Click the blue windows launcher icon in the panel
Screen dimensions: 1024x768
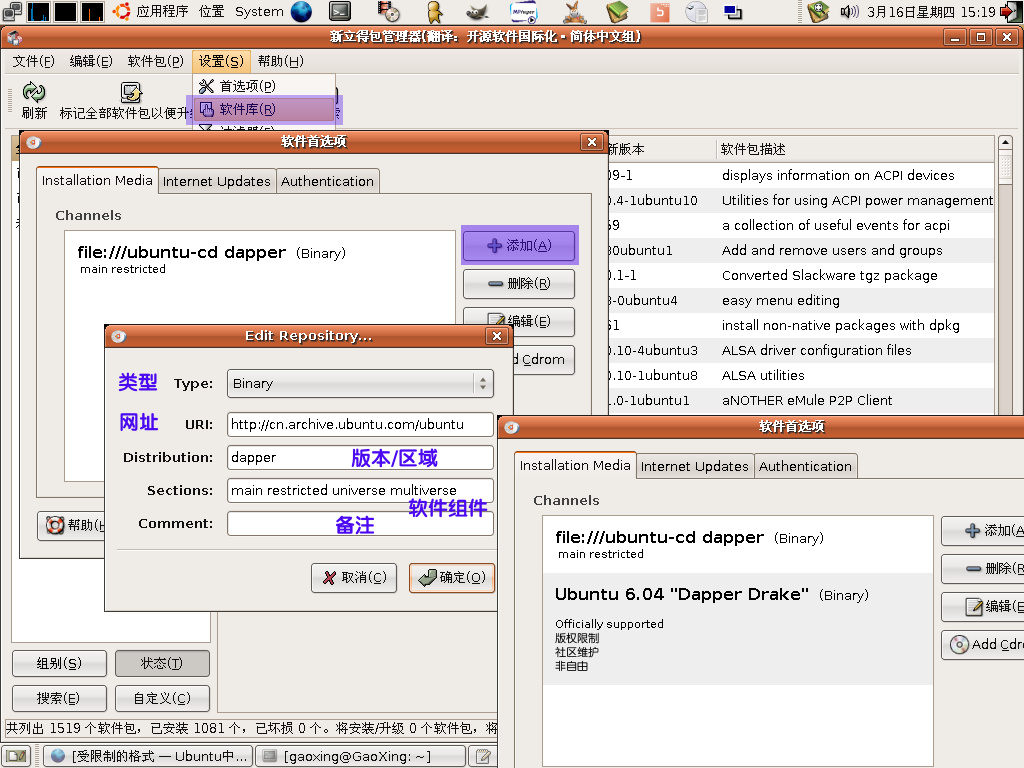point(733,11)
